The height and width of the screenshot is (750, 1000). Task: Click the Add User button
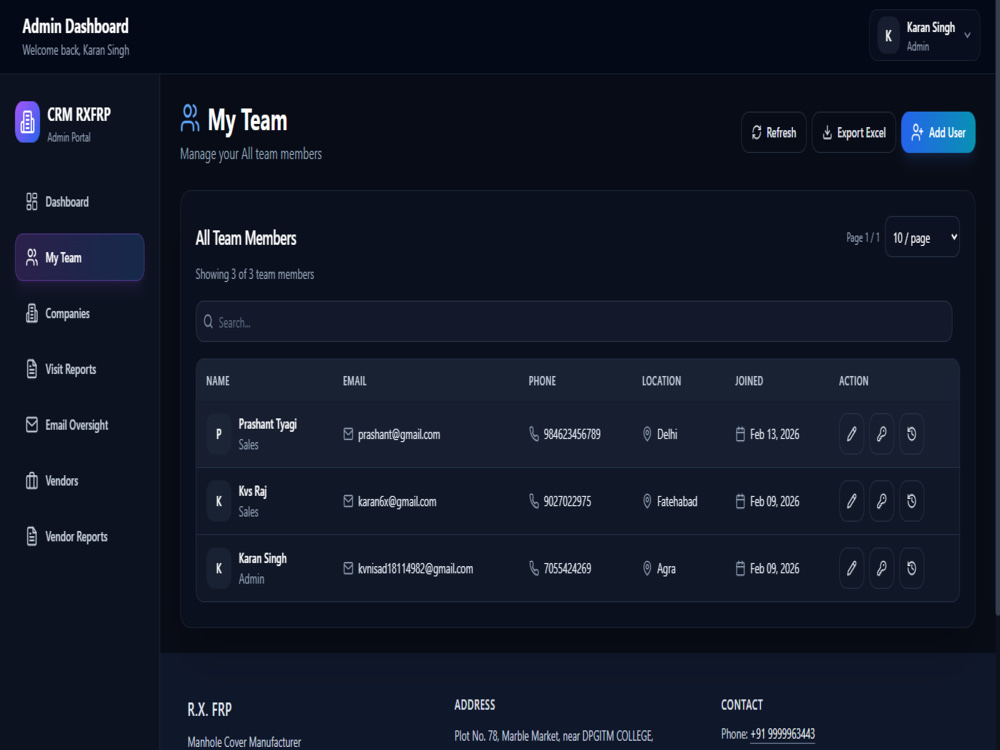pyautogui.click(x=938, y=133)
